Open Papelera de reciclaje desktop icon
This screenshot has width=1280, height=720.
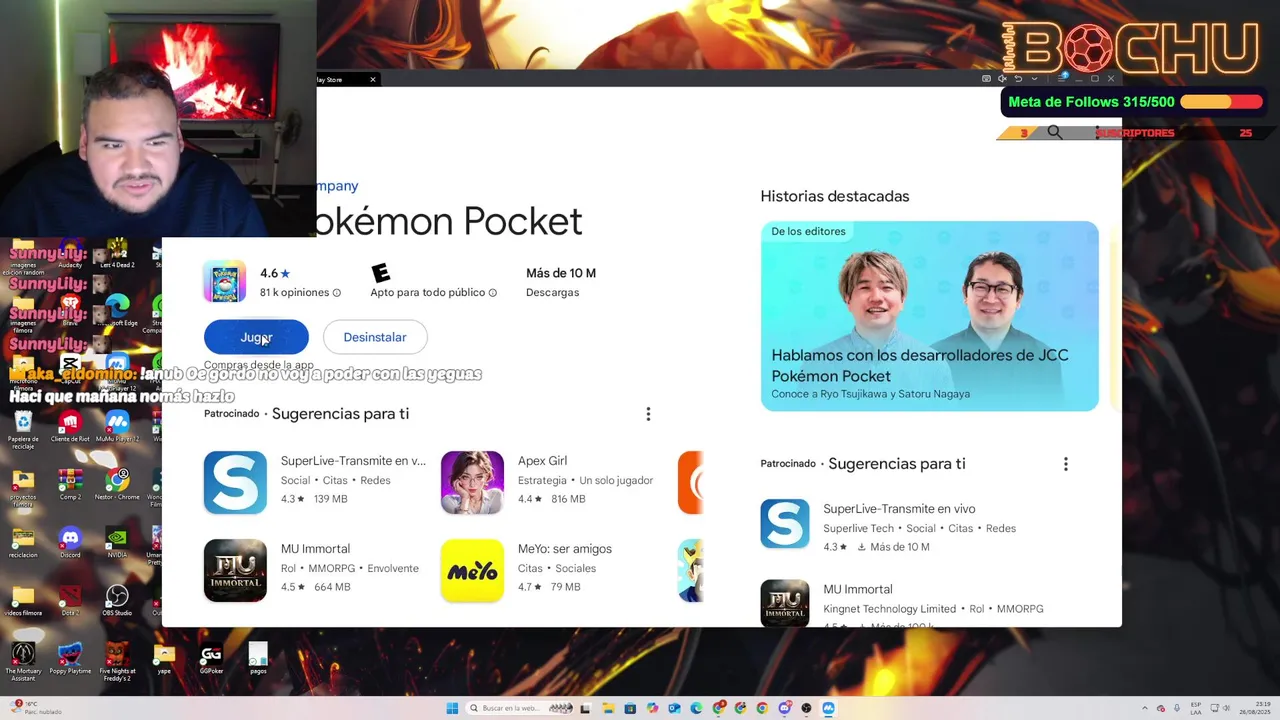(23, 426)
